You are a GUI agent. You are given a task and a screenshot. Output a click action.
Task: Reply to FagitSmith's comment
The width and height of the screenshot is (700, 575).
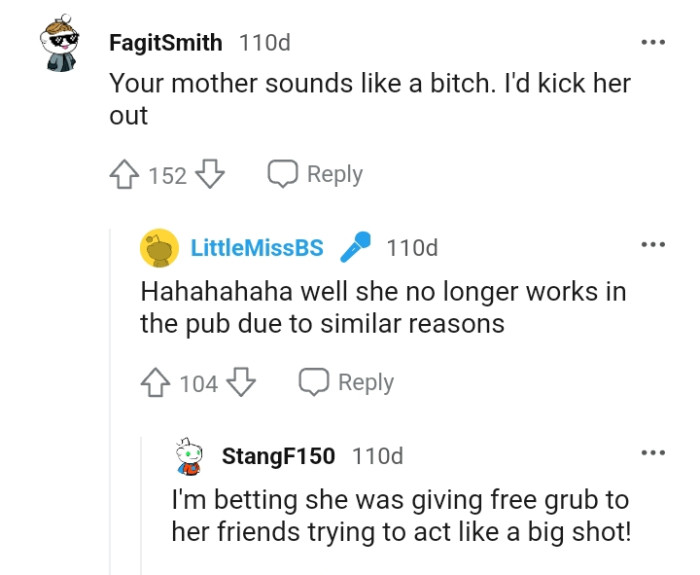tap(315, 175)
